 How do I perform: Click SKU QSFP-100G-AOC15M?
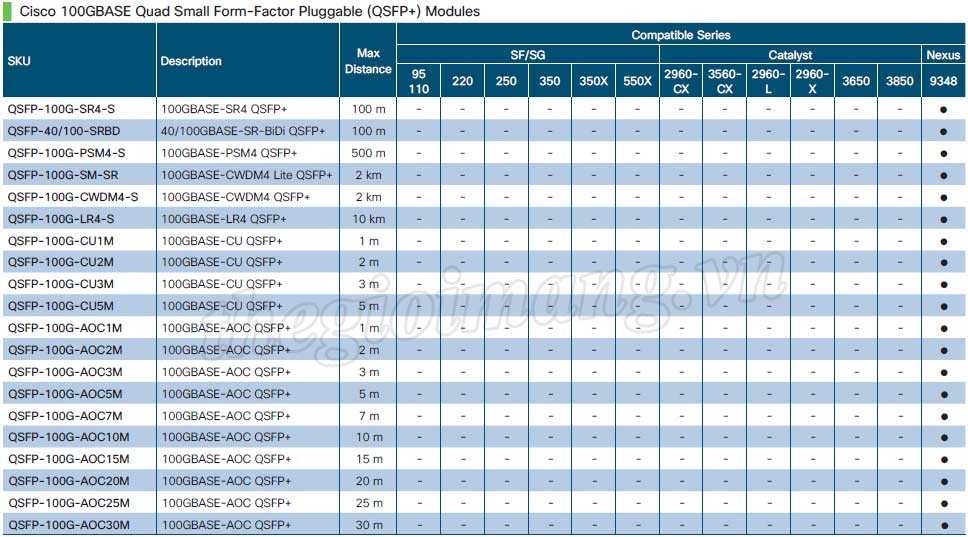(x=69, y=459)
